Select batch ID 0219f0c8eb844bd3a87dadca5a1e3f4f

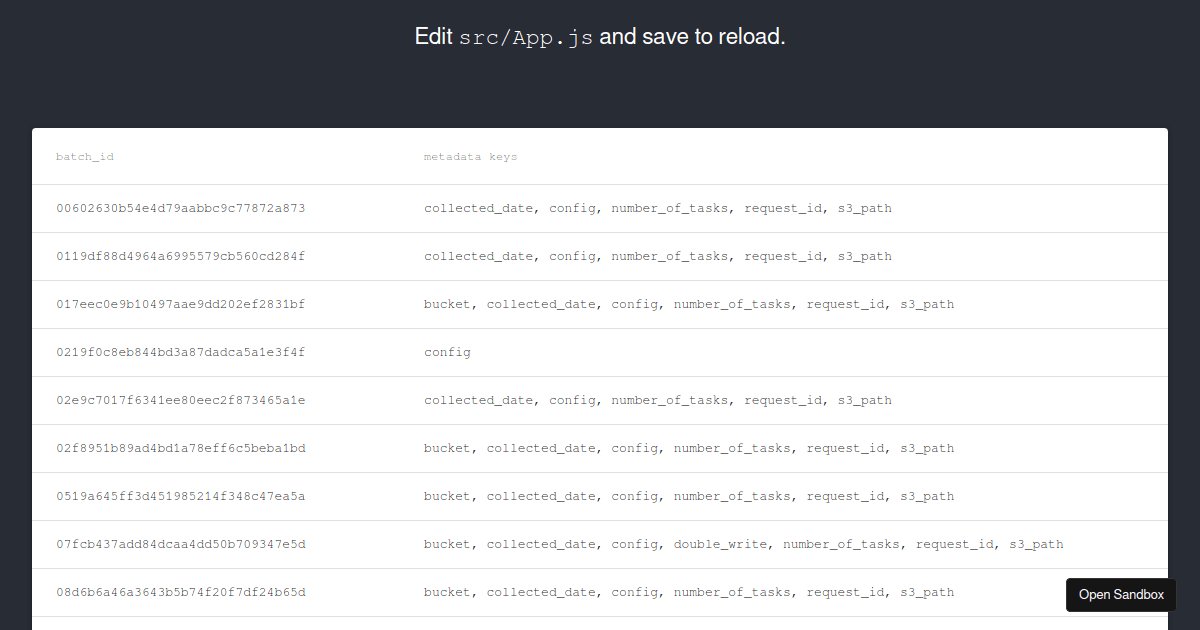(x=180, y=352)
